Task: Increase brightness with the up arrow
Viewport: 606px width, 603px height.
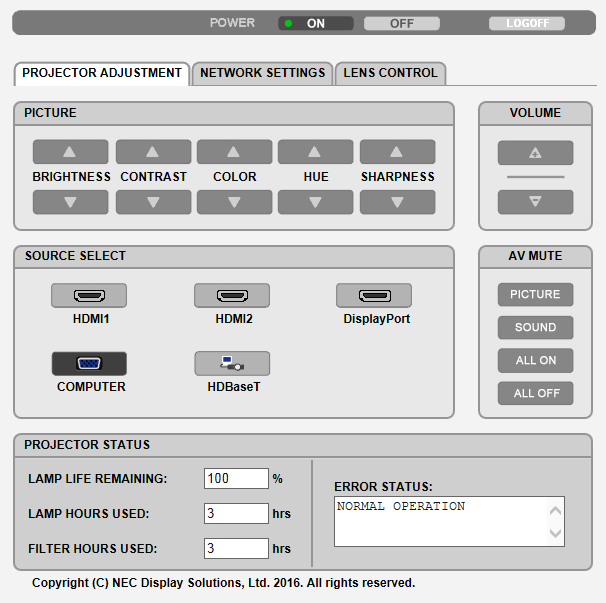Action: tap(70, 152)
